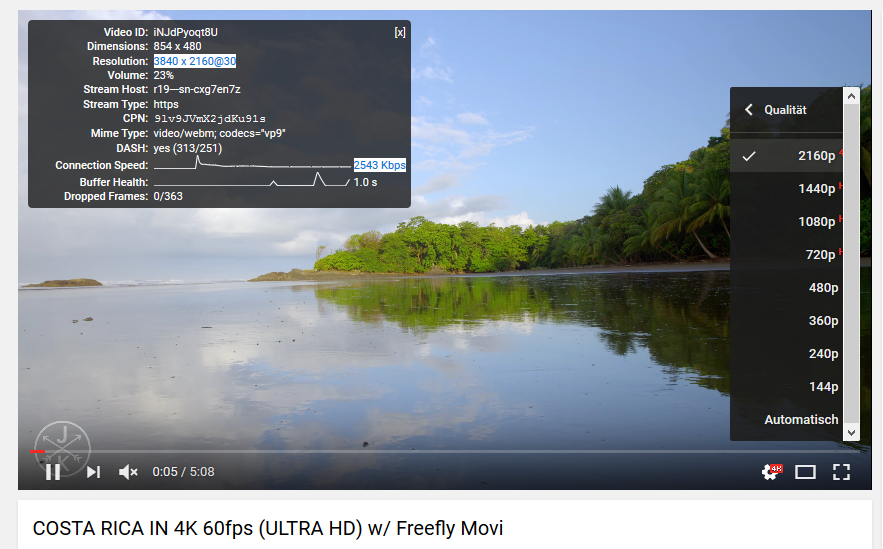Skip to the next video
Image resolution: width=883 pixels, height=549 pixels.
93,472
